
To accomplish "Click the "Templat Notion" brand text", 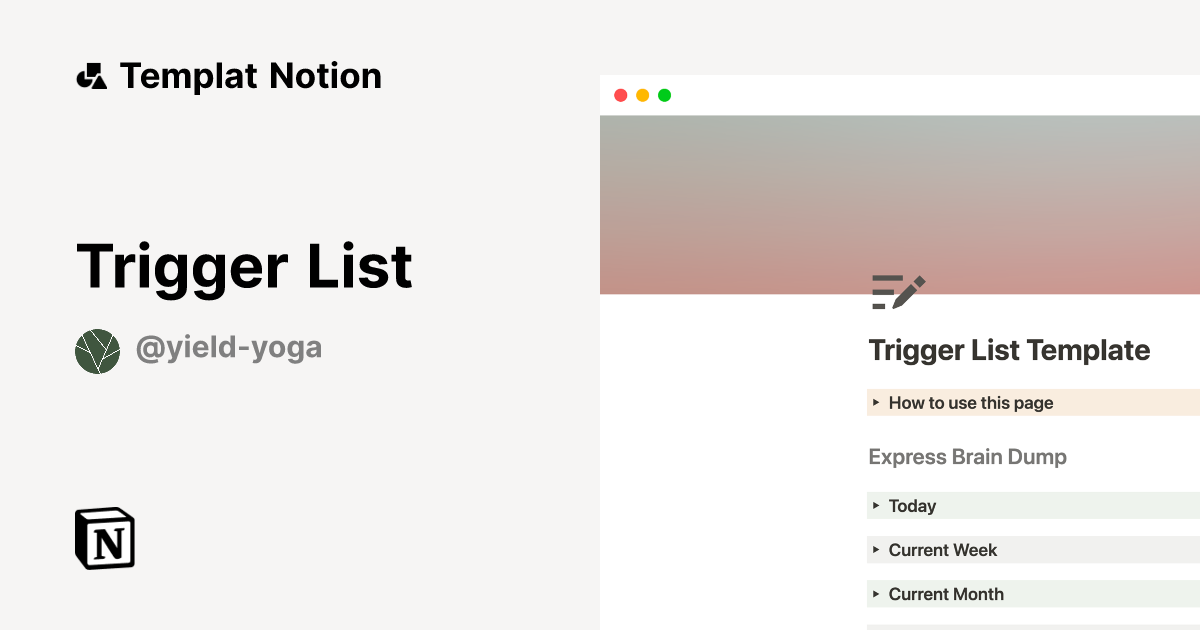I will pos(250,76).
